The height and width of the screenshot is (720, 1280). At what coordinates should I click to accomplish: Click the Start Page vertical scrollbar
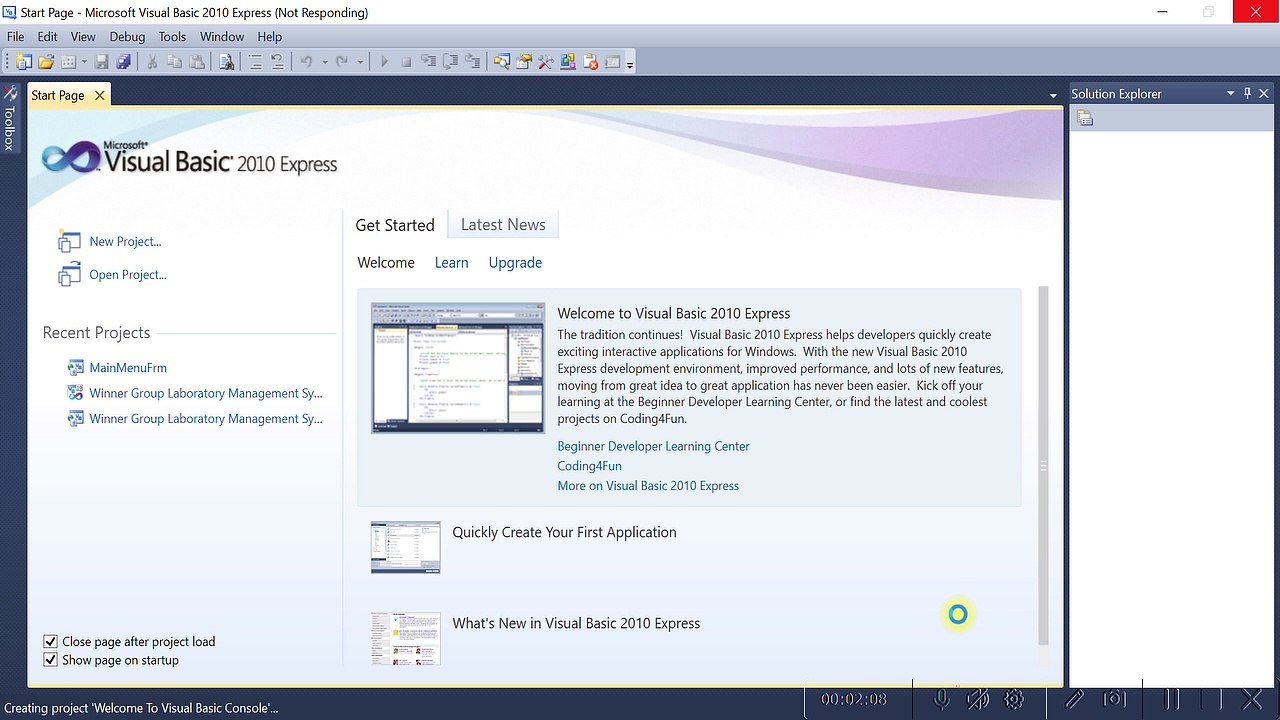click(x=1043, y=466)
